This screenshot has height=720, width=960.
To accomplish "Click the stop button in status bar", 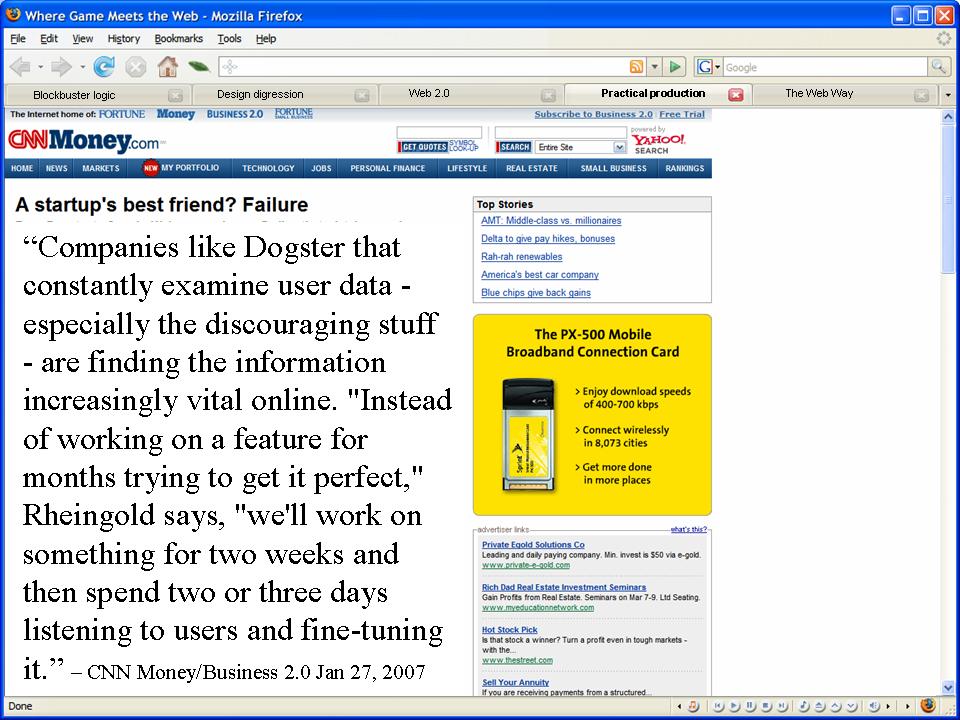I will (766, 706).
